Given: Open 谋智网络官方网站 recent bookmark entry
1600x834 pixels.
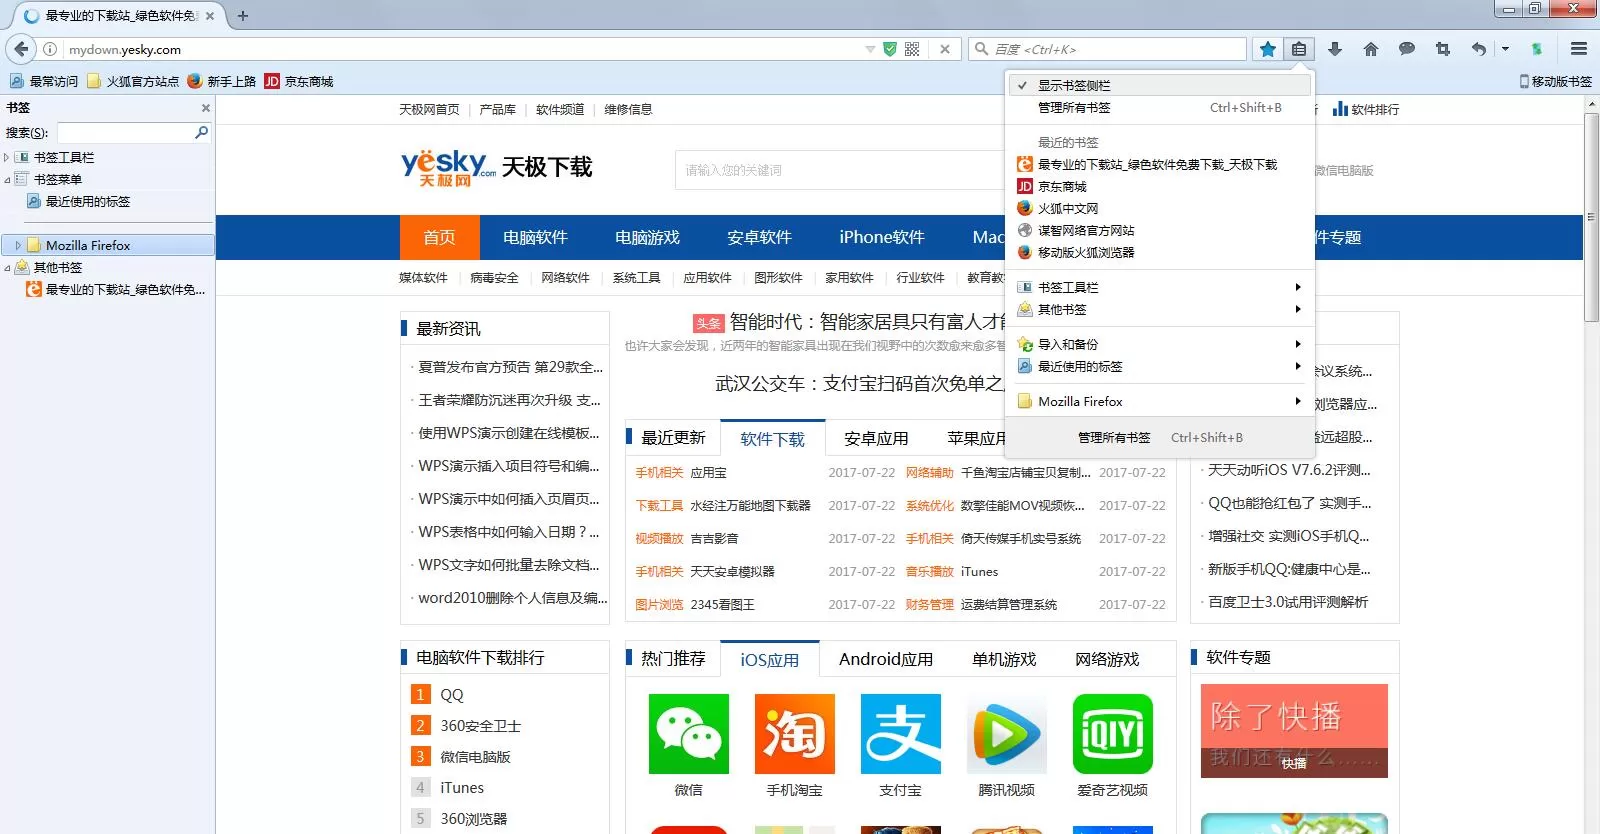Looking at the screenshot, I should [1160, 231].
